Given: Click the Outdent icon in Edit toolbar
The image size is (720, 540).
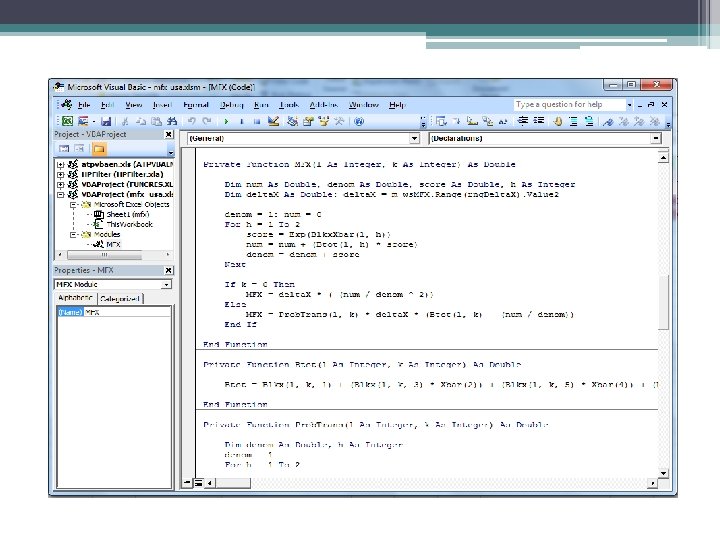Looking at the screenshot, I should (539, 121).
